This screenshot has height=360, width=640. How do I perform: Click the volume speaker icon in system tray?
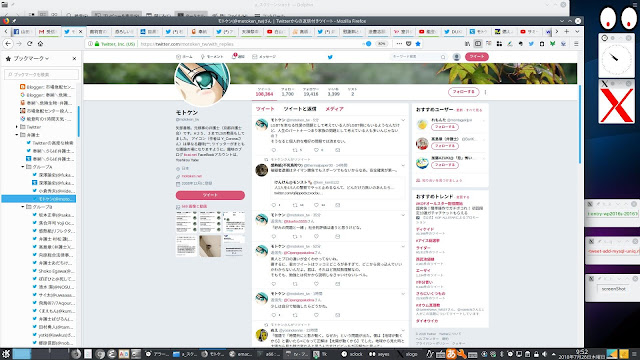pyautogui.click(x=544, y=354)
